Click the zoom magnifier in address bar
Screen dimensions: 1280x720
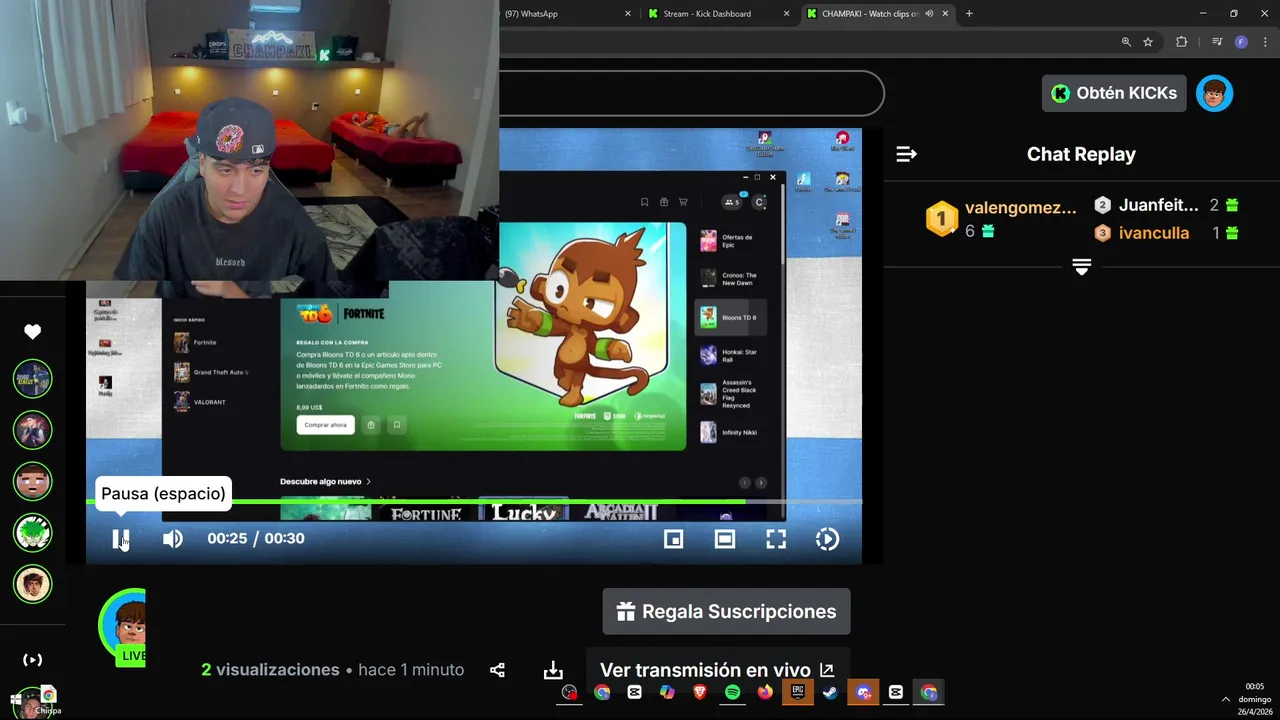(x=1126, y=42)
